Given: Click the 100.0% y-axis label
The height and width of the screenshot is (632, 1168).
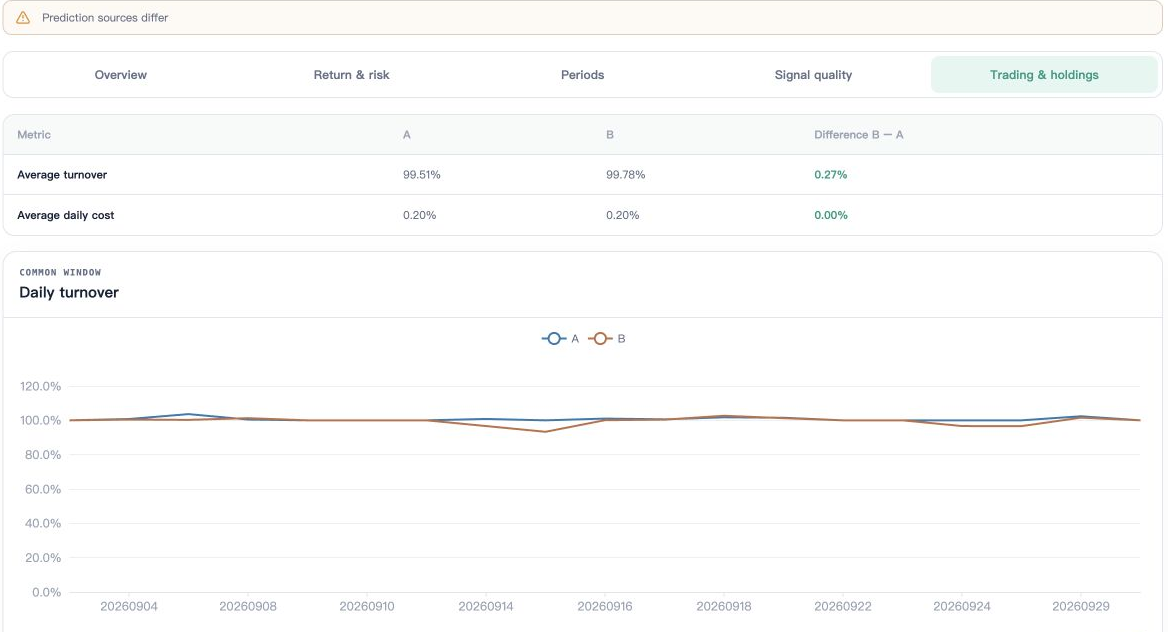Looking at the screenshot, I should coord(40,420).
